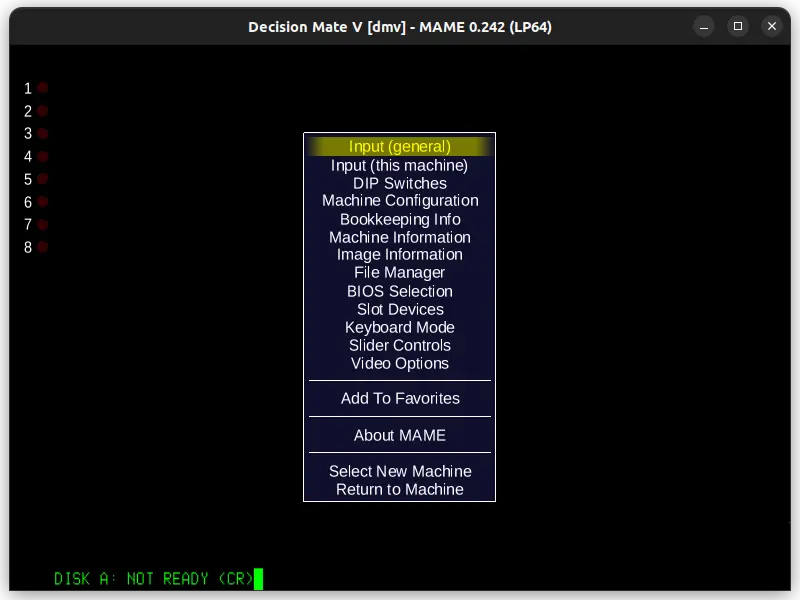Open BIOS Selection
800x600 pixels.
399,291
